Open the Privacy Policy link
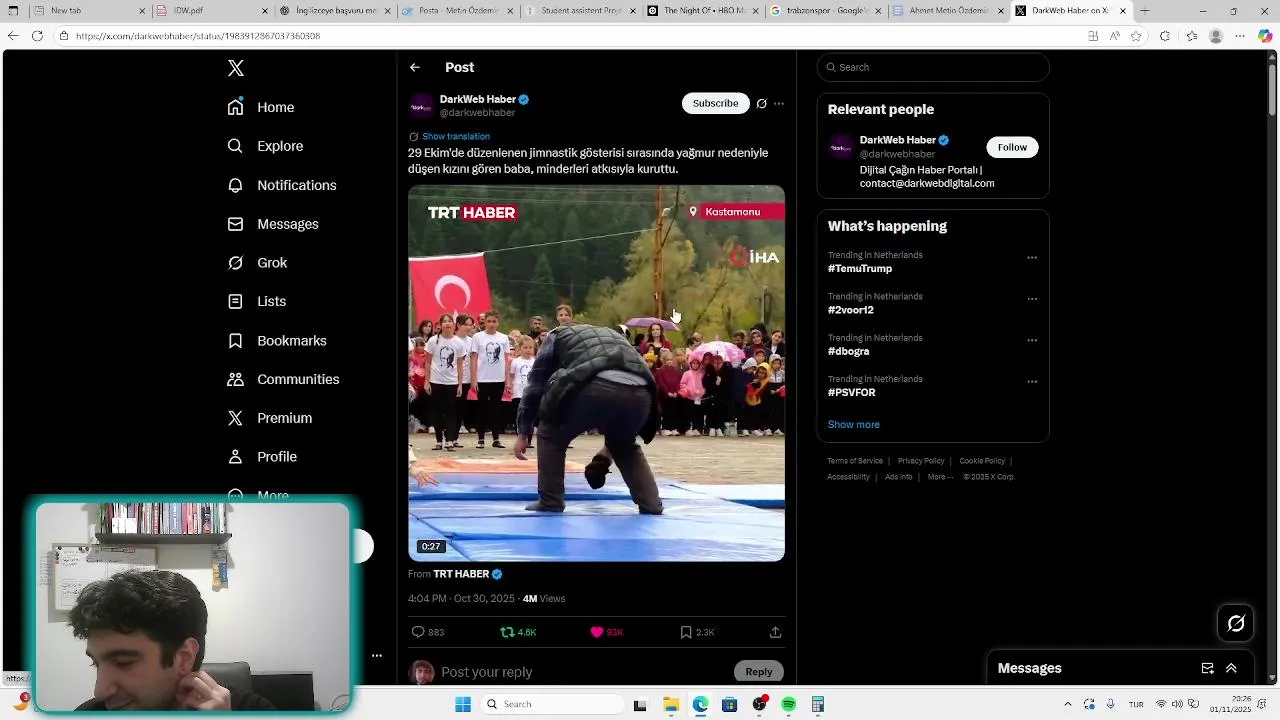Viewport: 1280px width, 720px height. click(x=921, y=461)
